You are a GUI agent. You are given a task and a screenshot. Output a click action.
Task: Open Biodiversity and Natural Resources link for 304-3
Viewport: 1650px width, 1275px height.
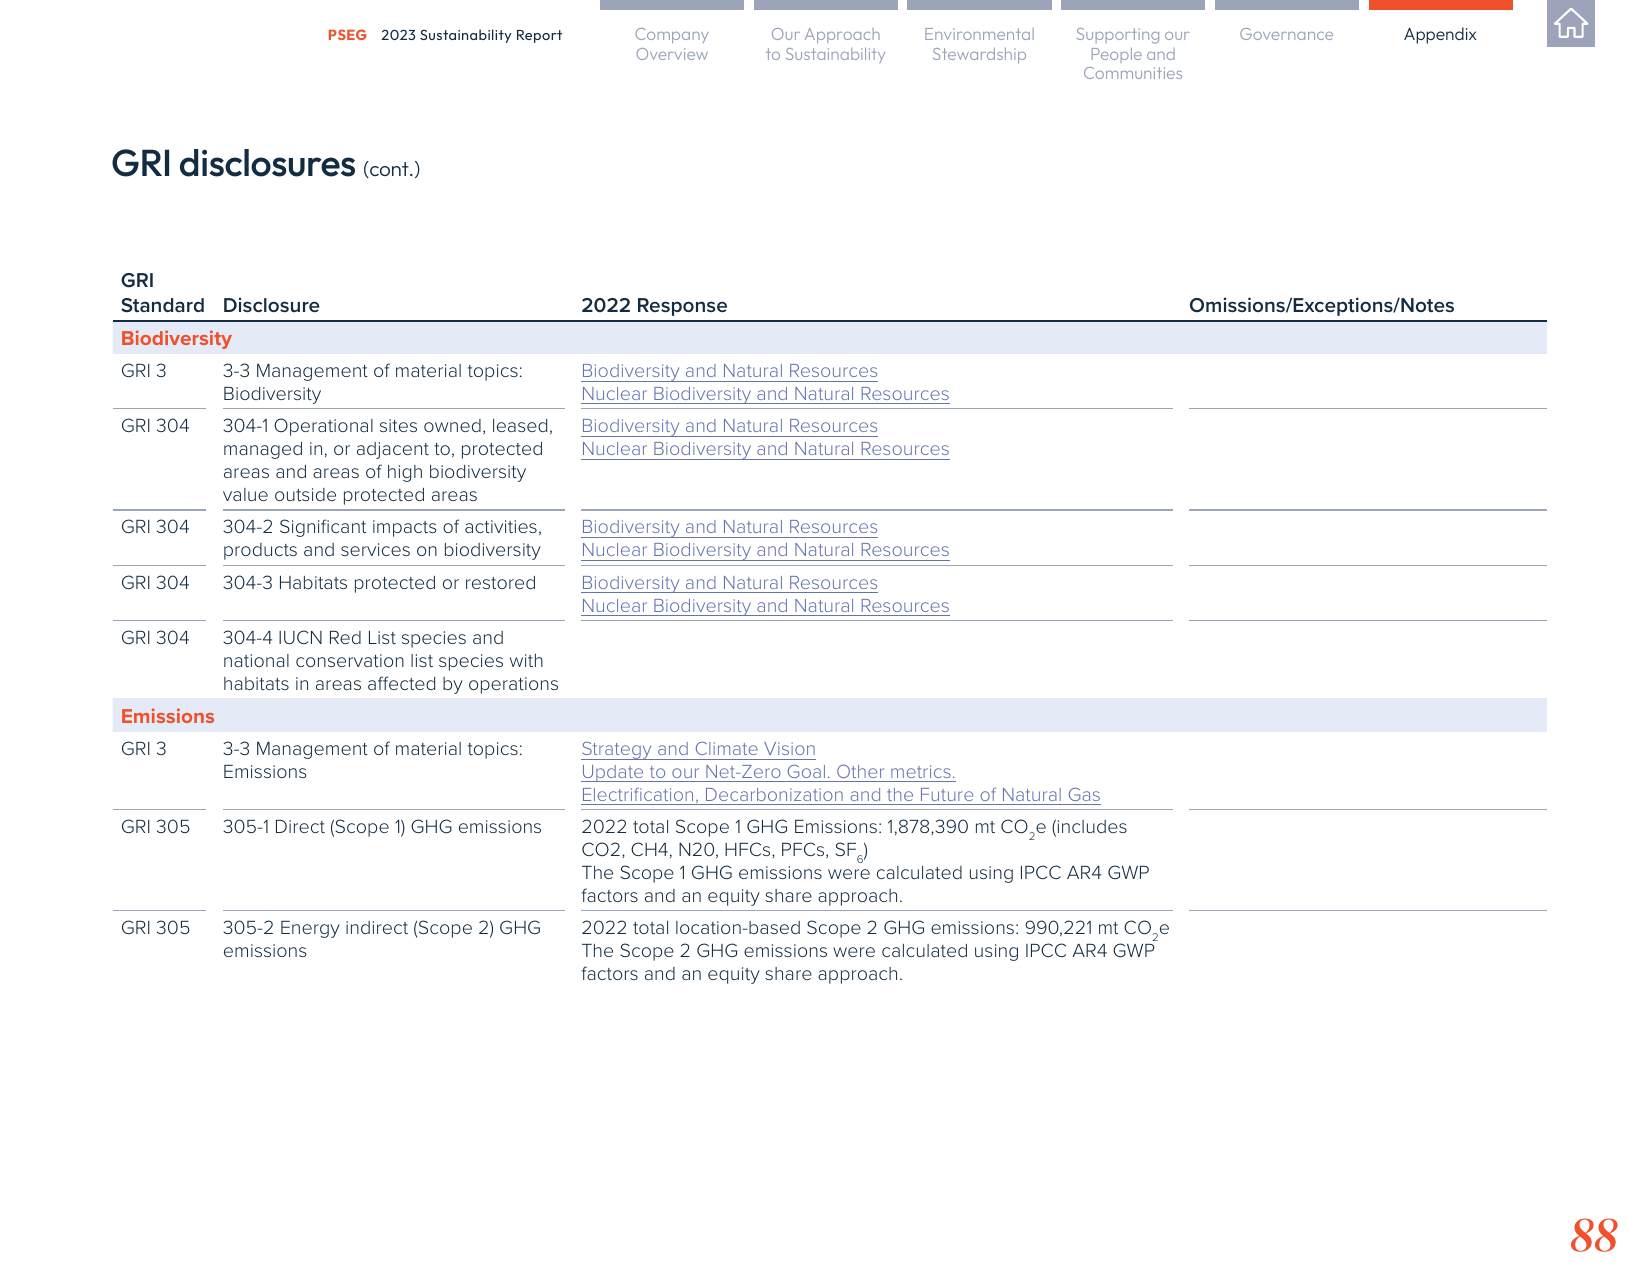click(x=729, y=583)
